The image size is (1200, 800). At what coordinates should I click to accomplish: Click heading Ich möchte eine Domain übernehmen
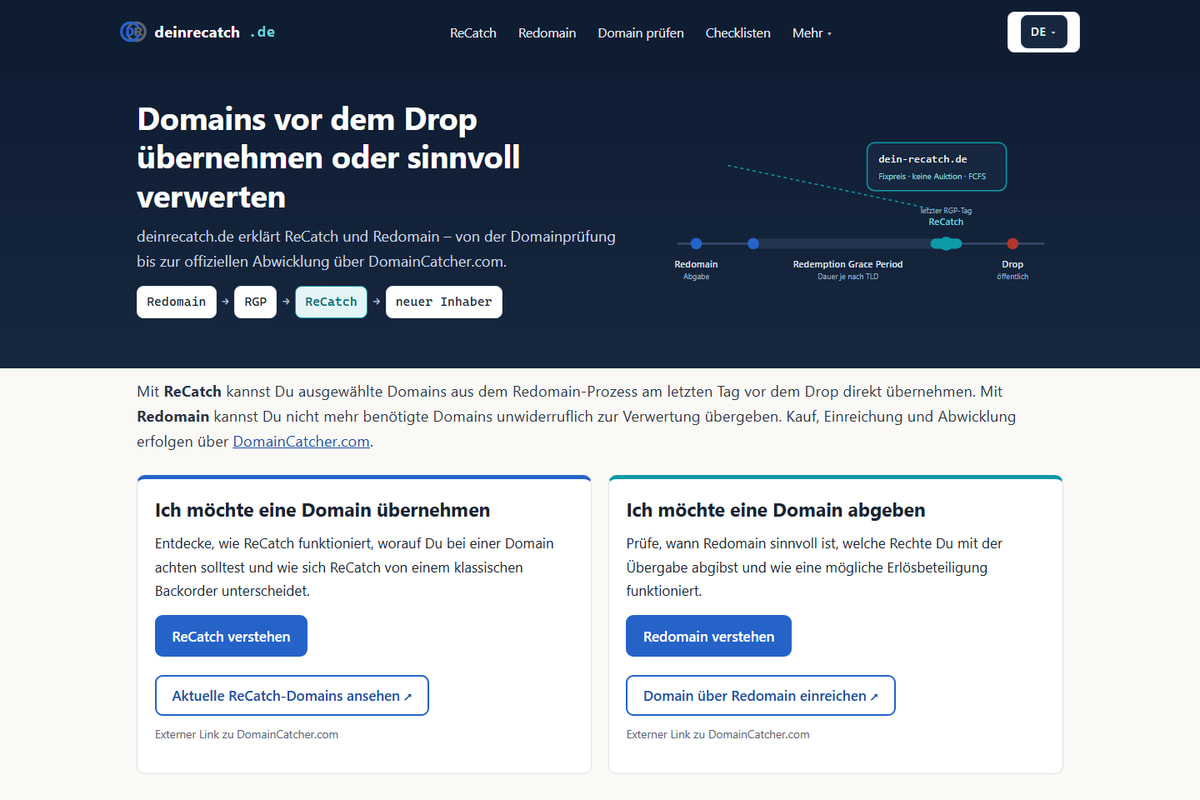323,510
